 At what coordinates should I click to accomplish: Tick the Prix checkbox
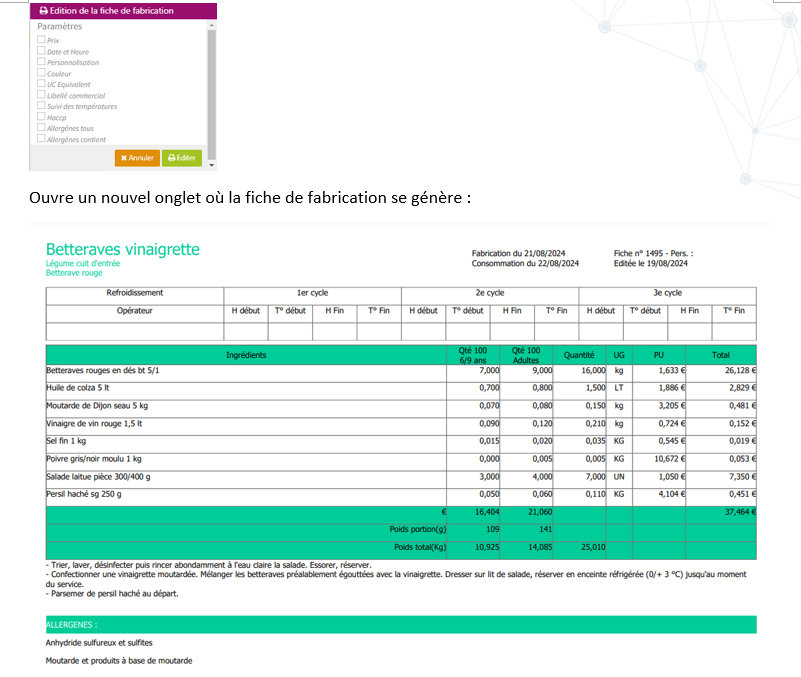click(41, 39)
